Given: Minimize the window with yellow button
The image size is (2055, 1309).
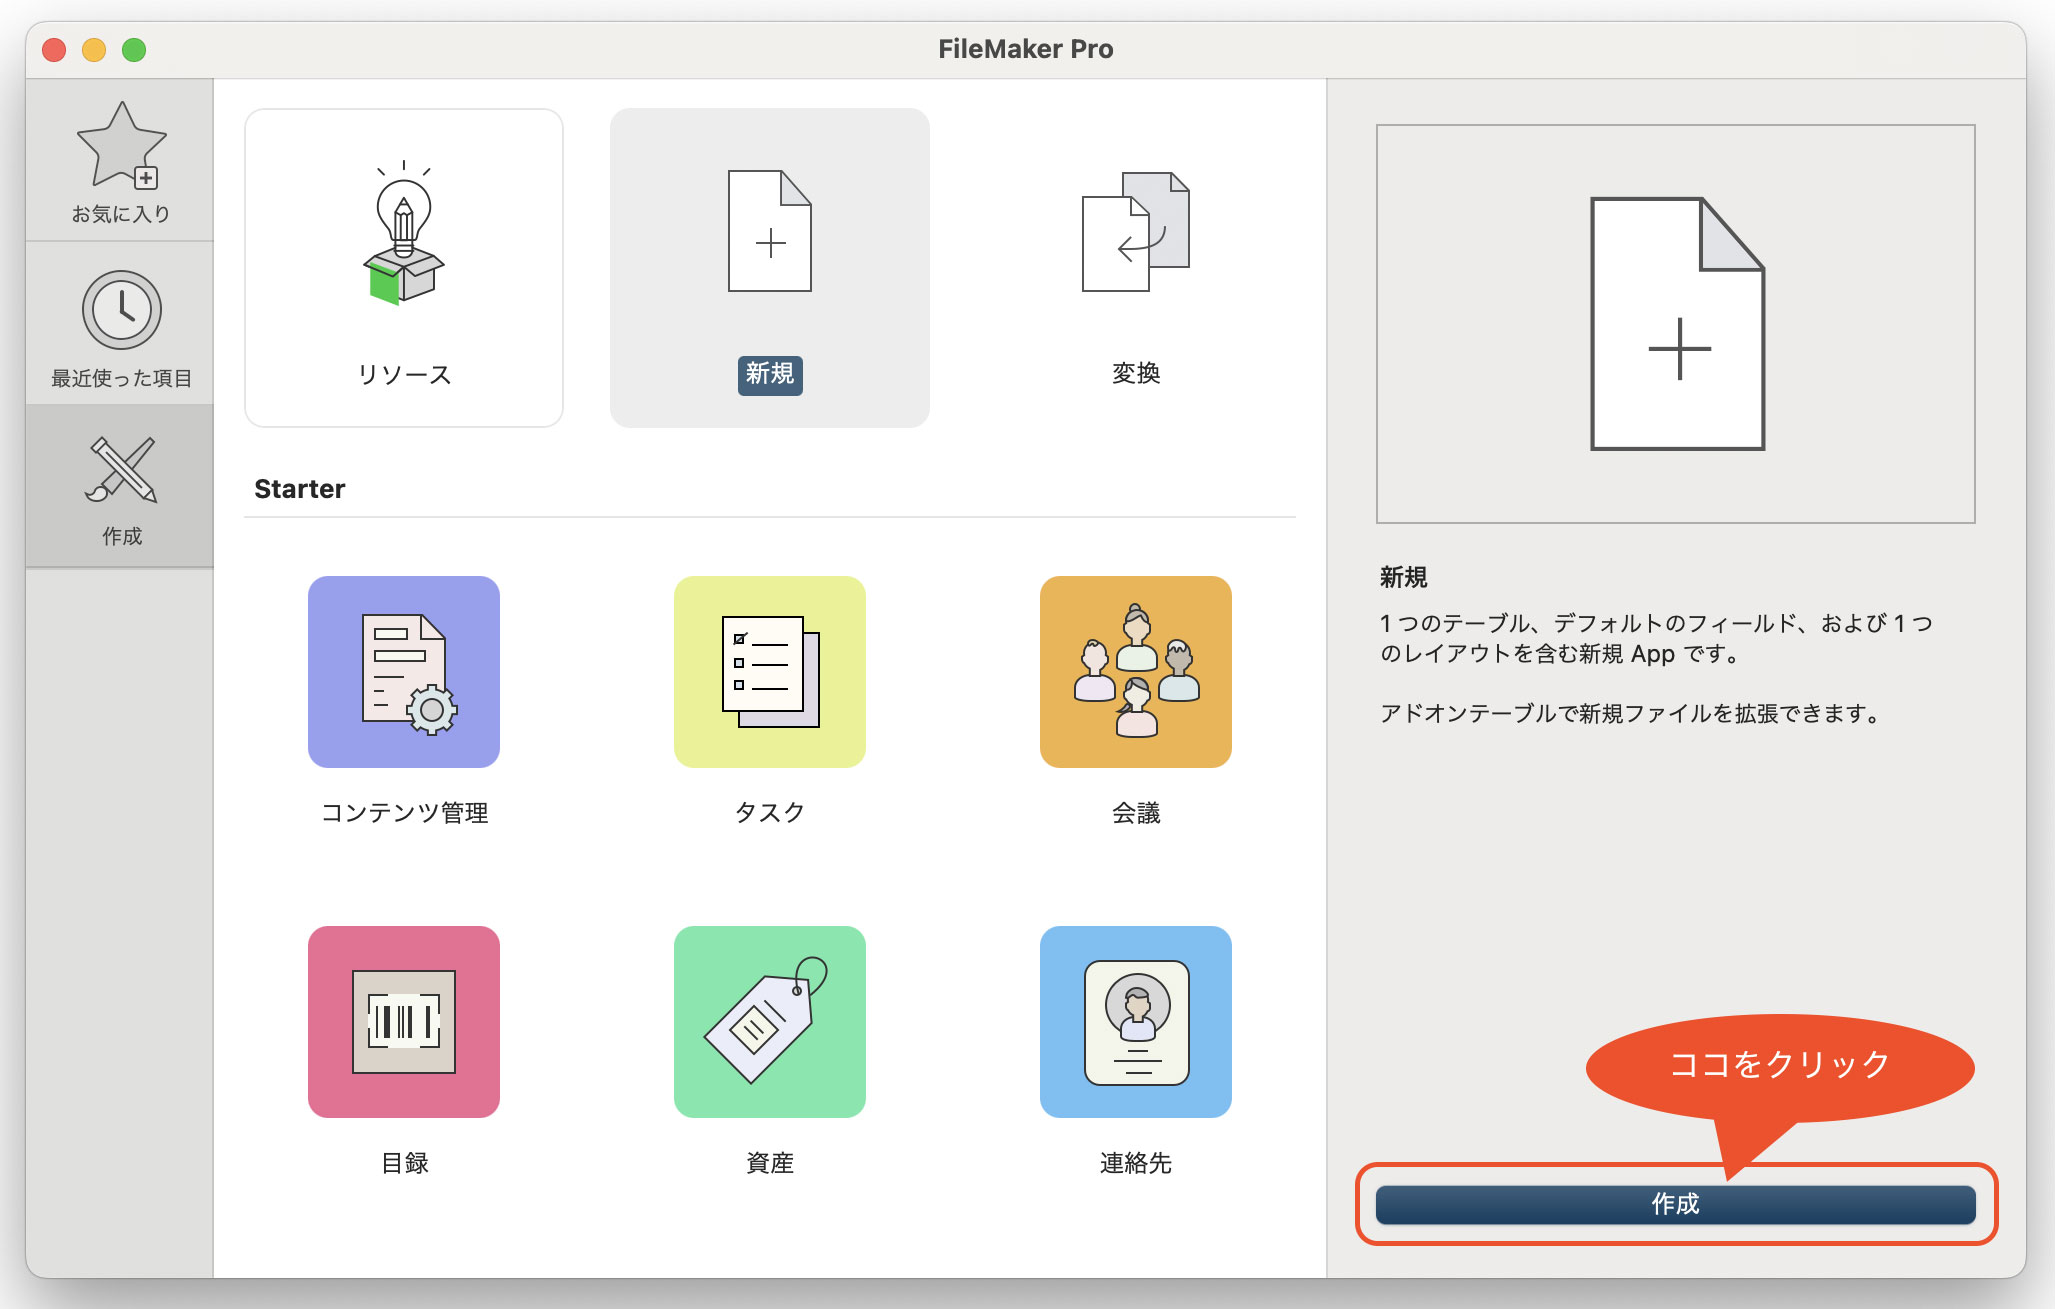Looking at the screenshot, I should click(x=94, y=50).
